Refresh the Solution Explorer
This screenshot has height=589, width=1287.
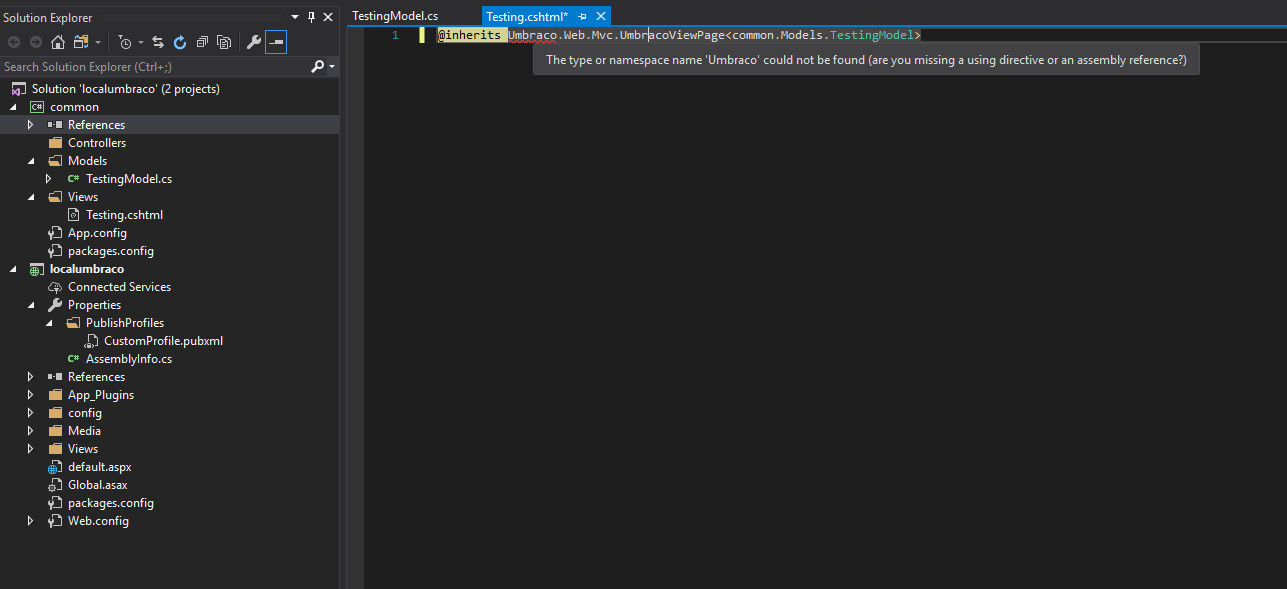pos(180,42)
